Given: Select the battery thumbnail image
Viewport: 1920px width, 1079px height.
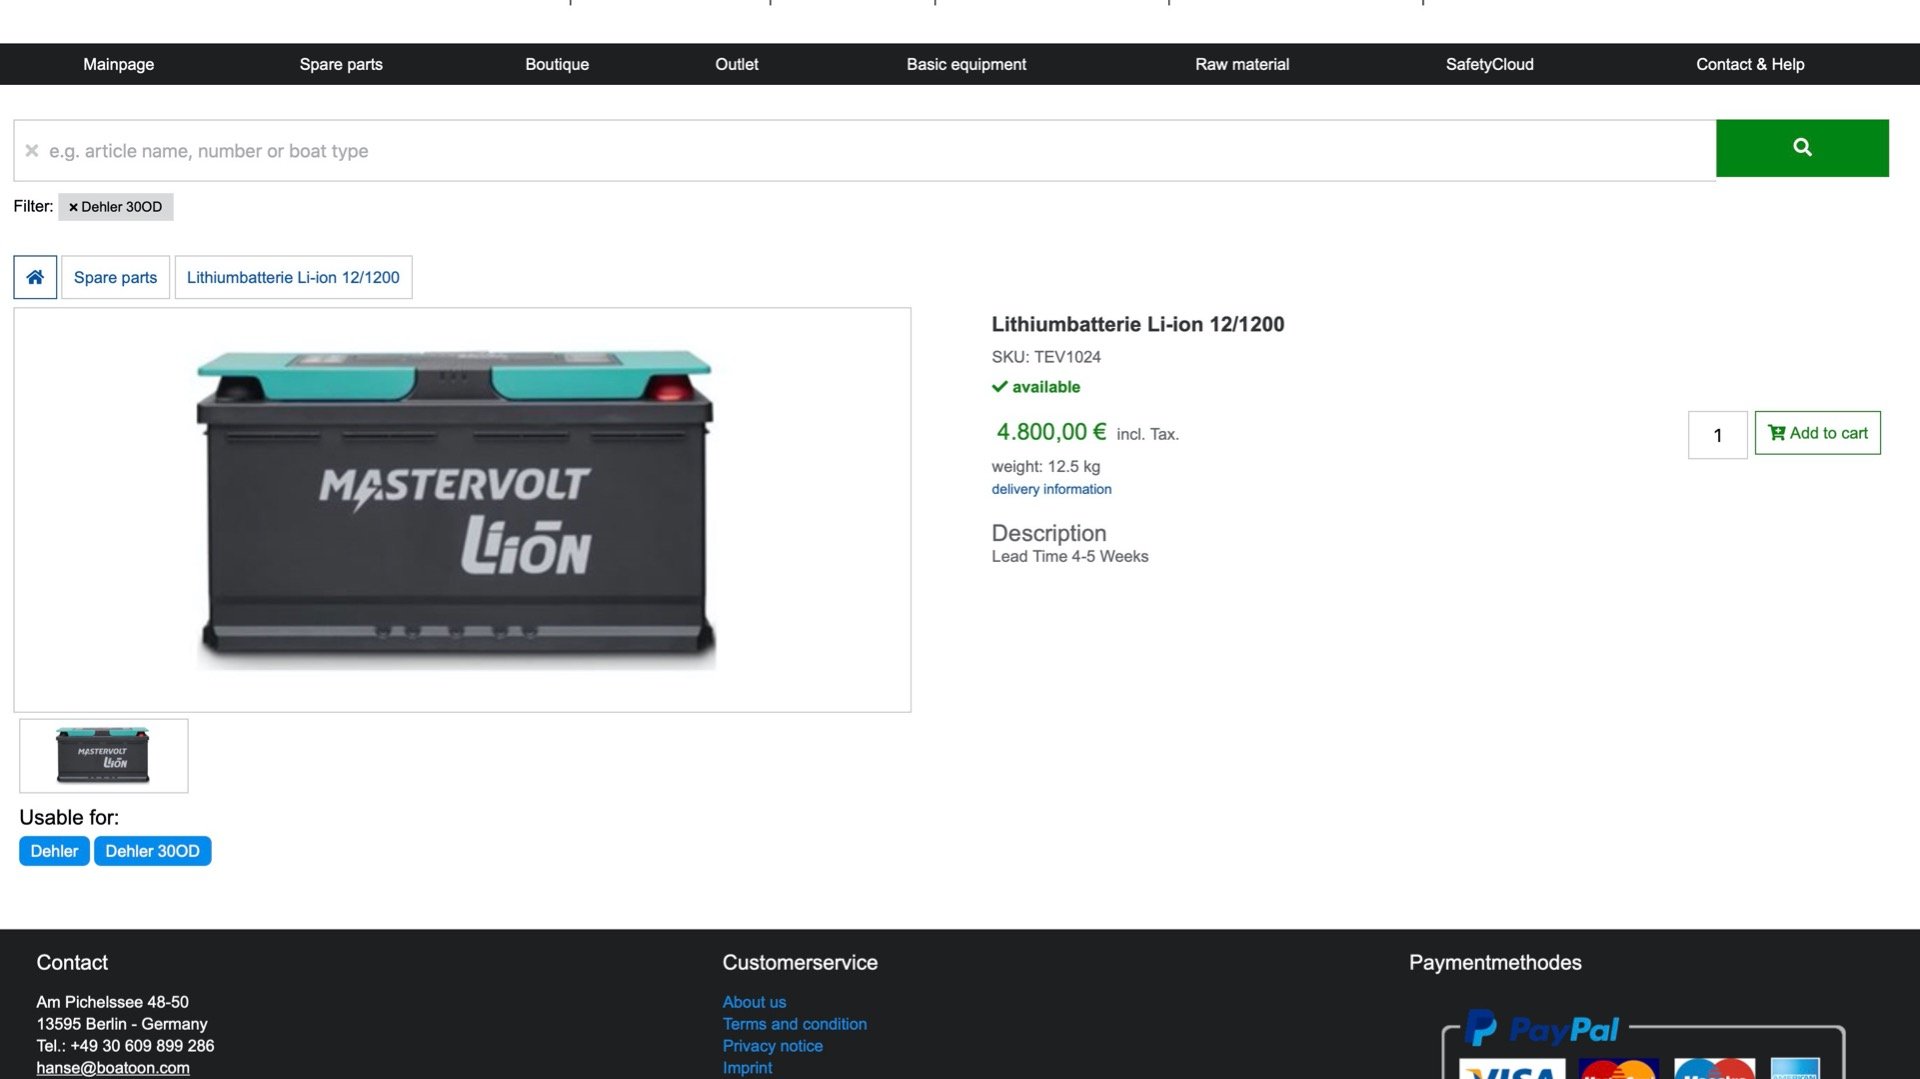Looking at the screenshot, I should (x=103, y=756).
